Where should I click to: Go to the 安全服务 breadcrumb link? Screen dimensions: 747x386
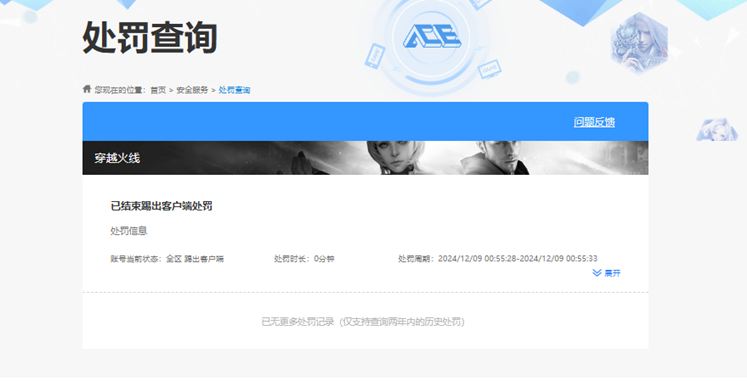point(192,90)
